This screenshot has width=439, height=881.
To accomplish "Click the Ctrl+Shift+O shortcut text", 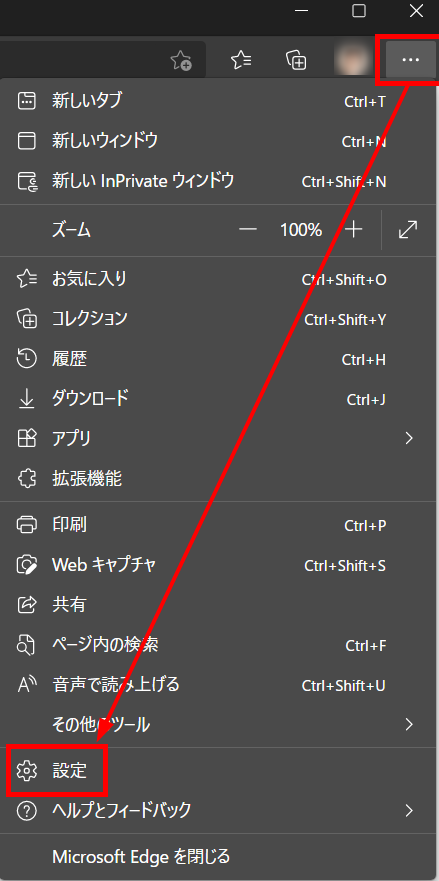I will tap(344, 279).
